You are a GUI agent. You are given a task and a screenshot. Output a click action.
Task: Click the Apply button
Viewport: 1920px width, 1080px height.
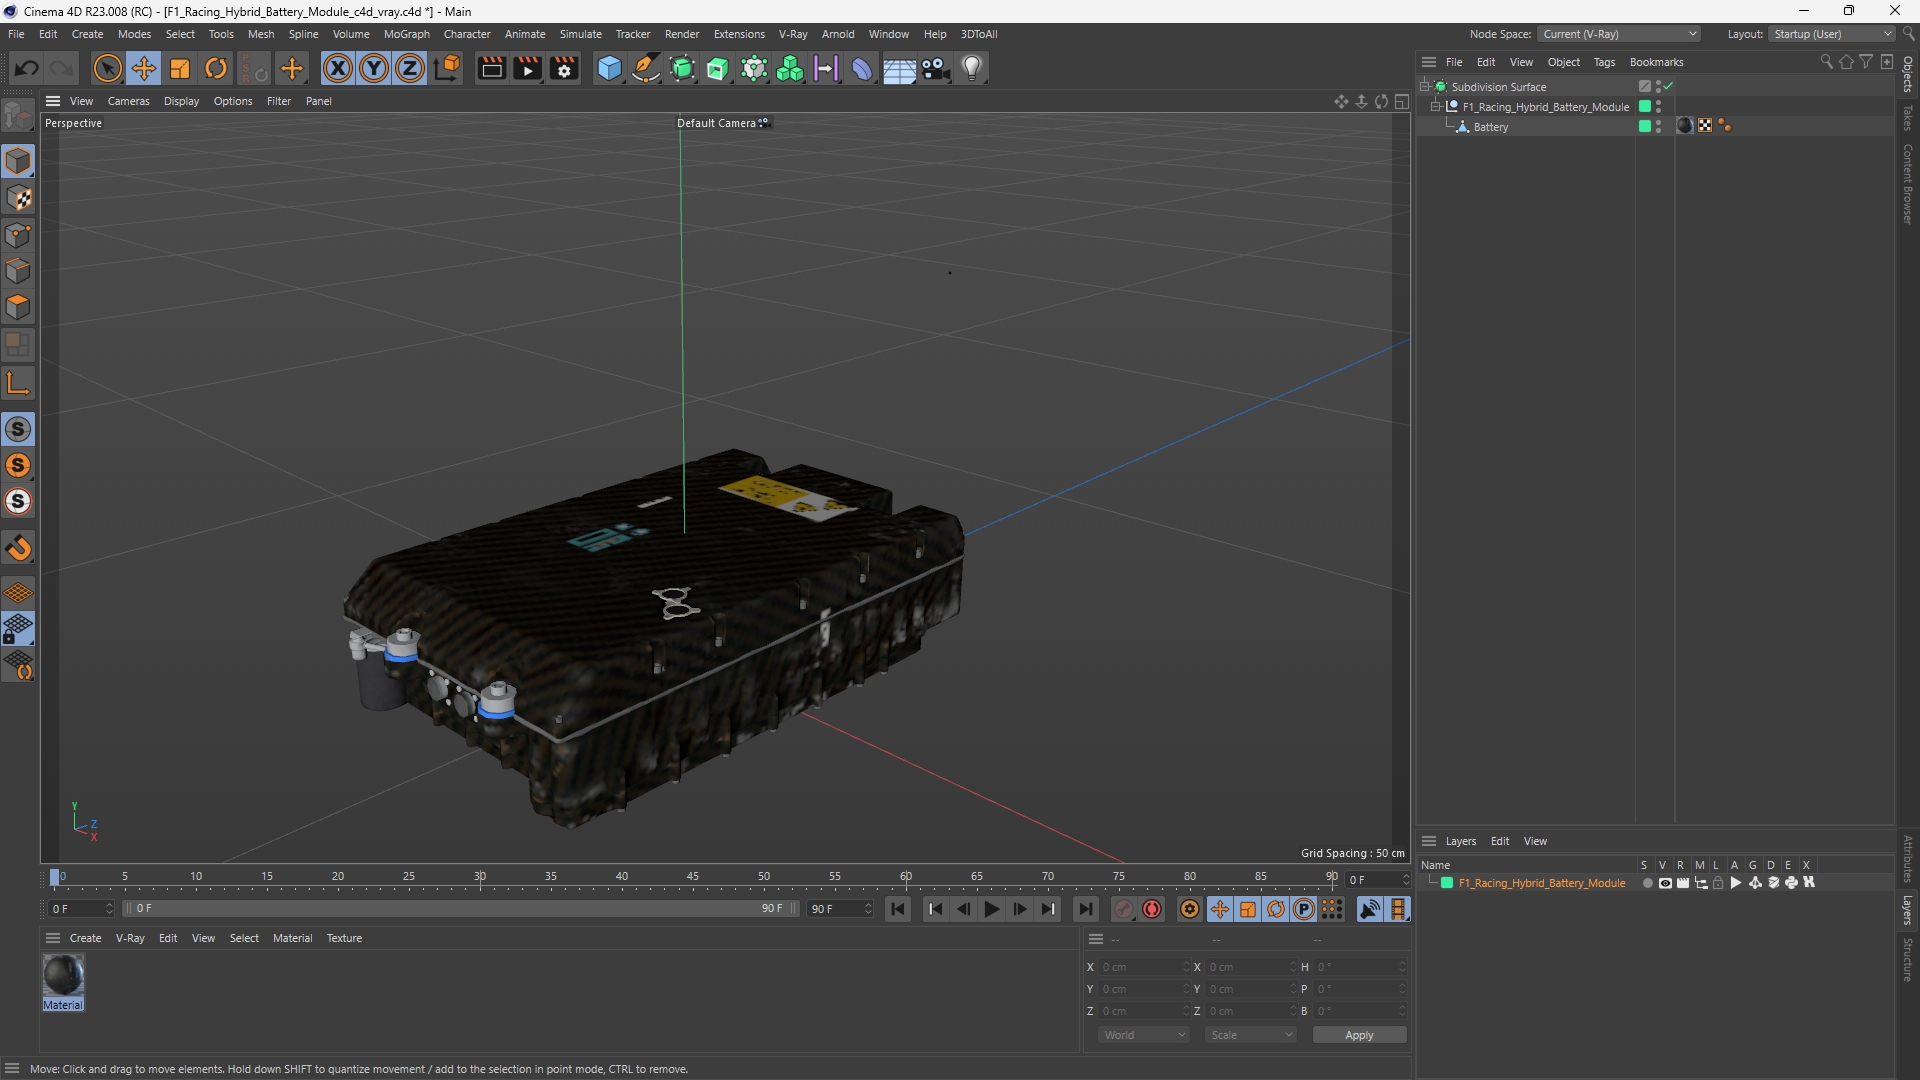(x=1359, y=1035)
